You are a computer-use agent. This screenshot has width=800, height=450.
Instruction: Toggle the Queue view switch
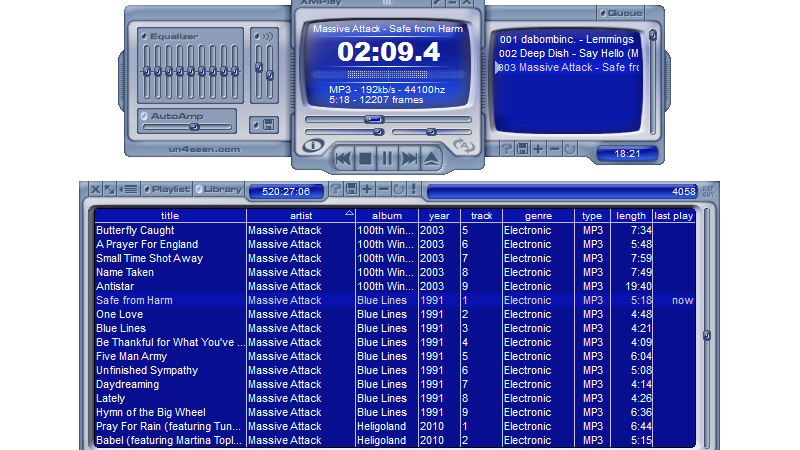pyautogui.click(x=603, y=13)
